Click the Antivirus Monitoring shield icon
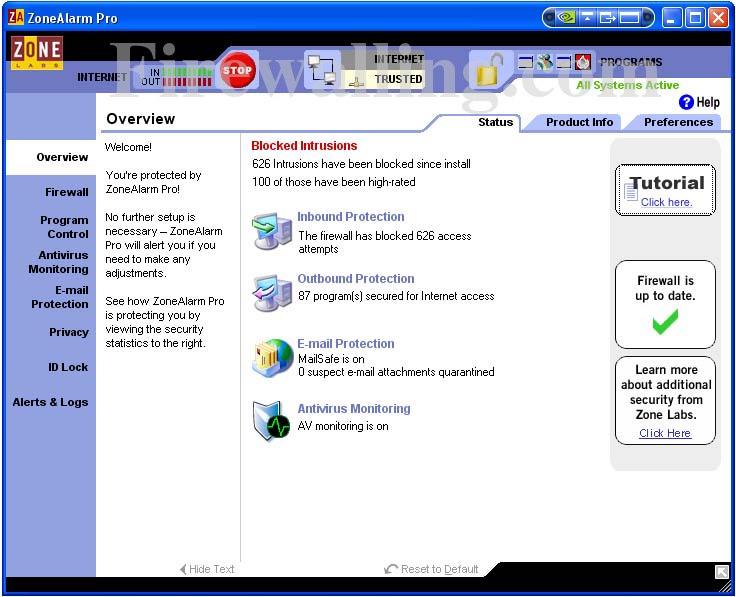This screenshot has height=597, width=736. click(x=271, y=420)
